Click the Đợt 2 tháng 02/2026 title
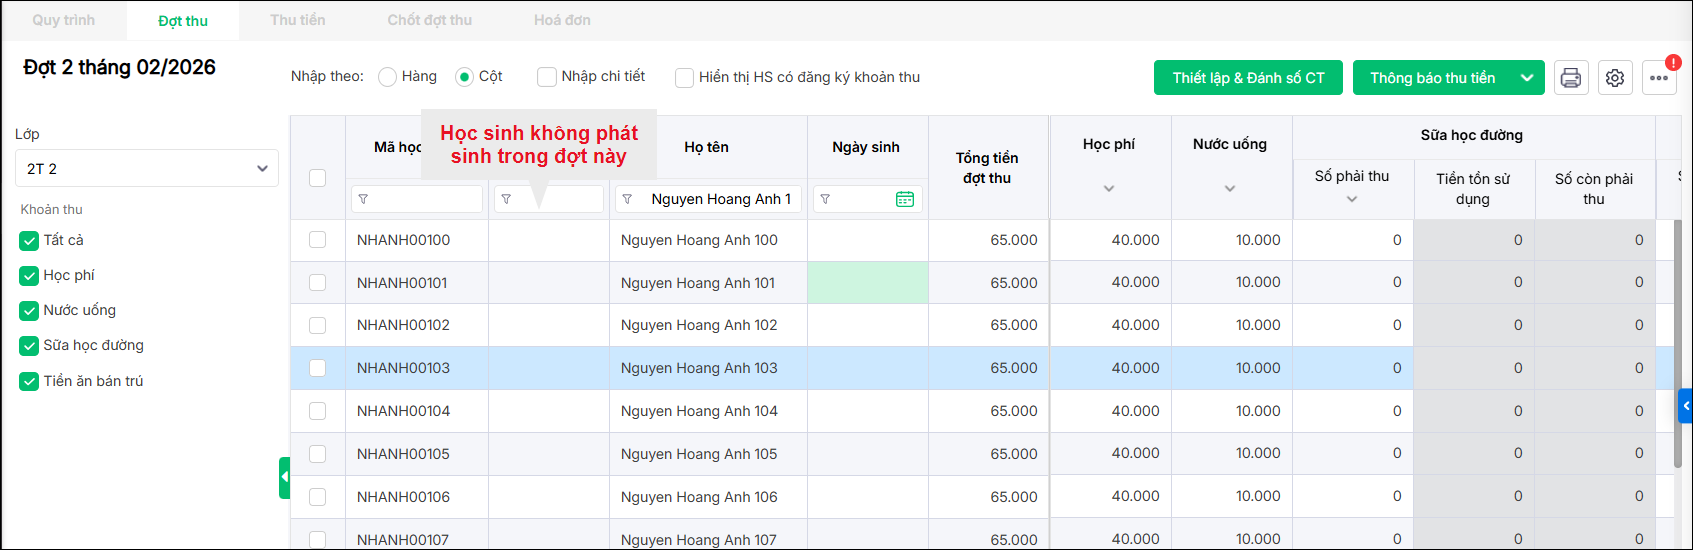 (120, 67)
